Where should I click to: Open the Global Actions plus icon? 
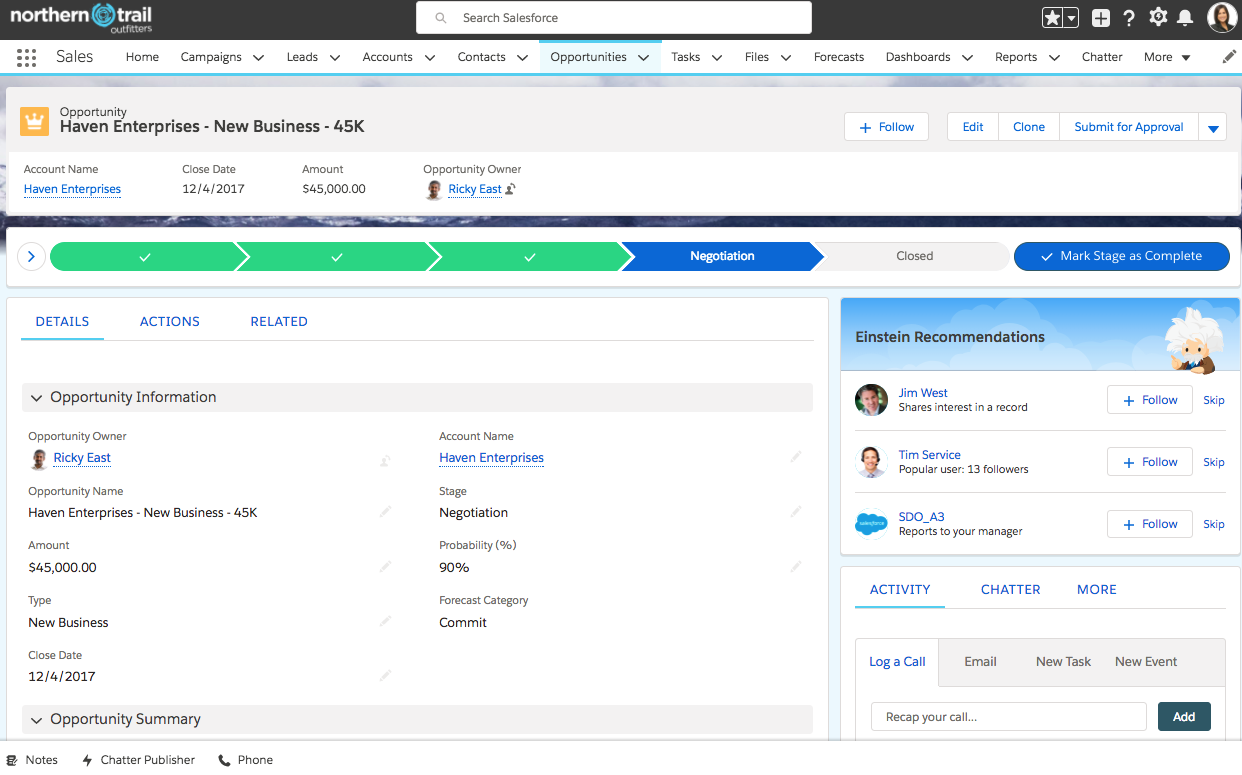tap(1100, 17)
